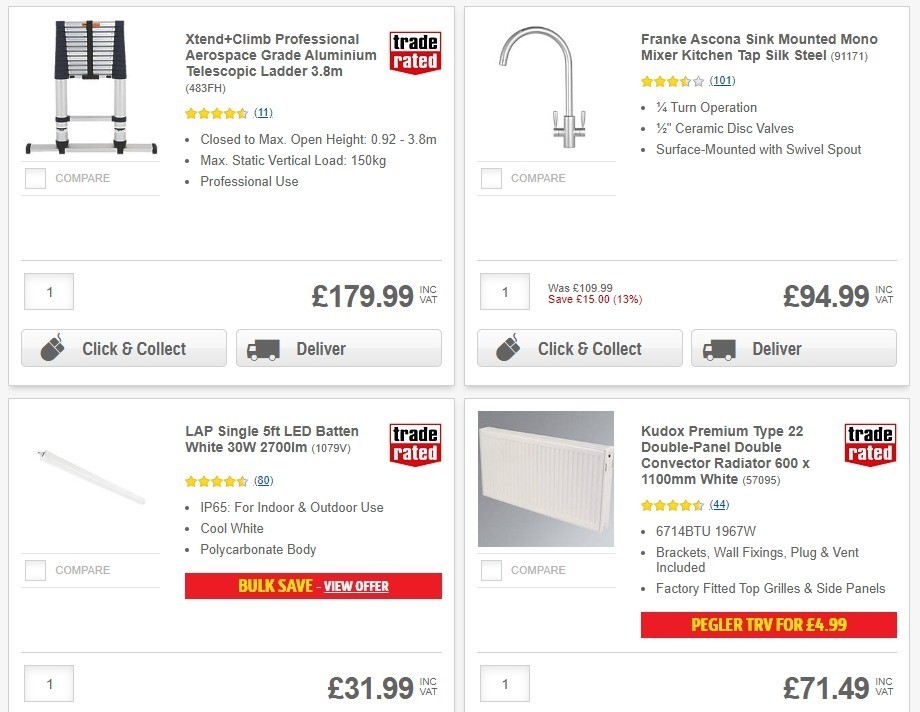The width and height of the screenshot is (920, 712).
Task: Check Compare on the Kudox radiator
Action: click(x=491, y=570)
